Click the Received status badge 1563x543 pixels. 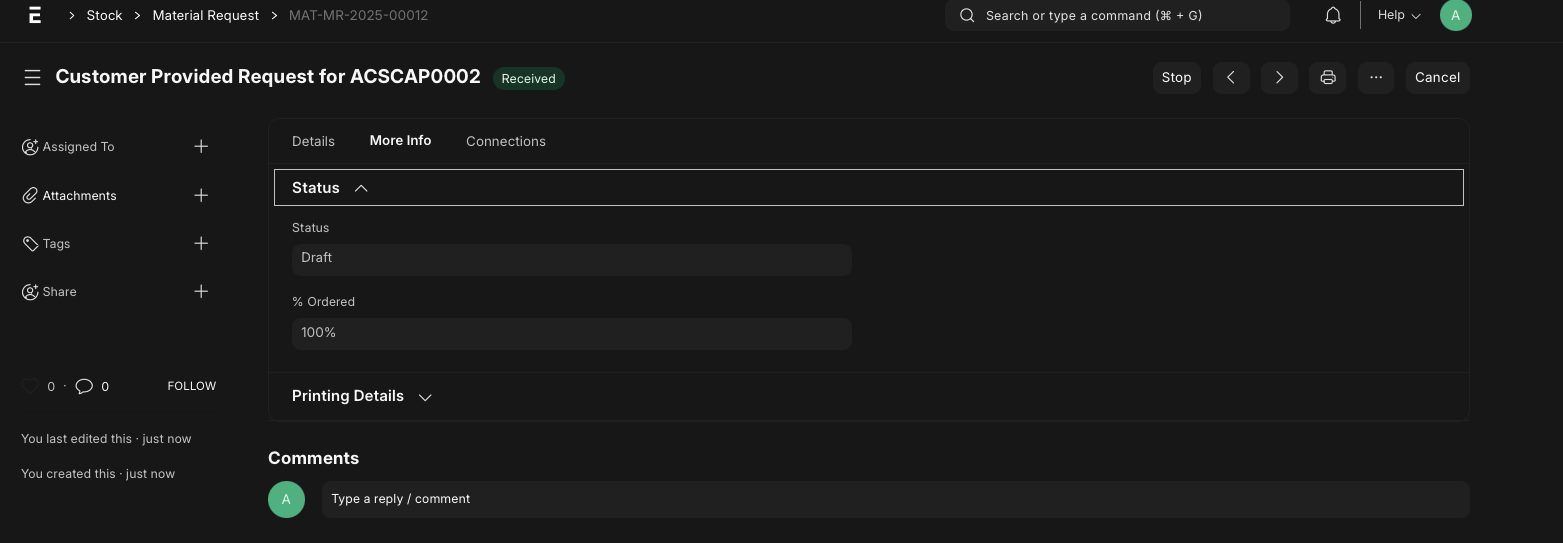[528, 78]
